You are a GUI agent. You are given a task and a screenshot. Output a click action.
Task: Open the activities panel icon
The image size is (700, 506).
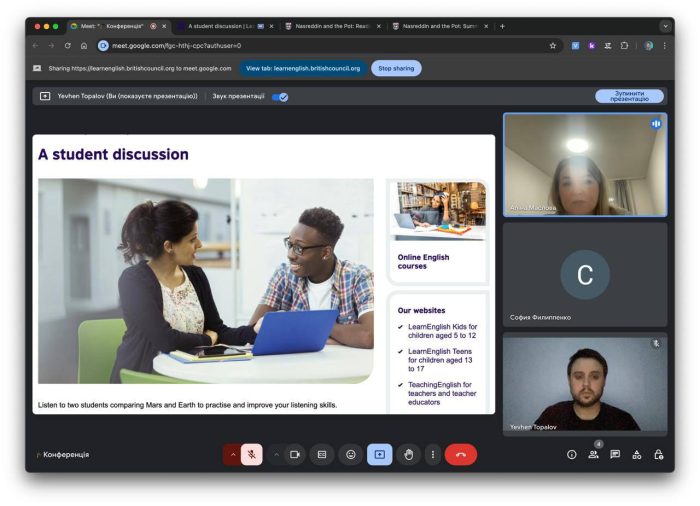tap(637, 454)
